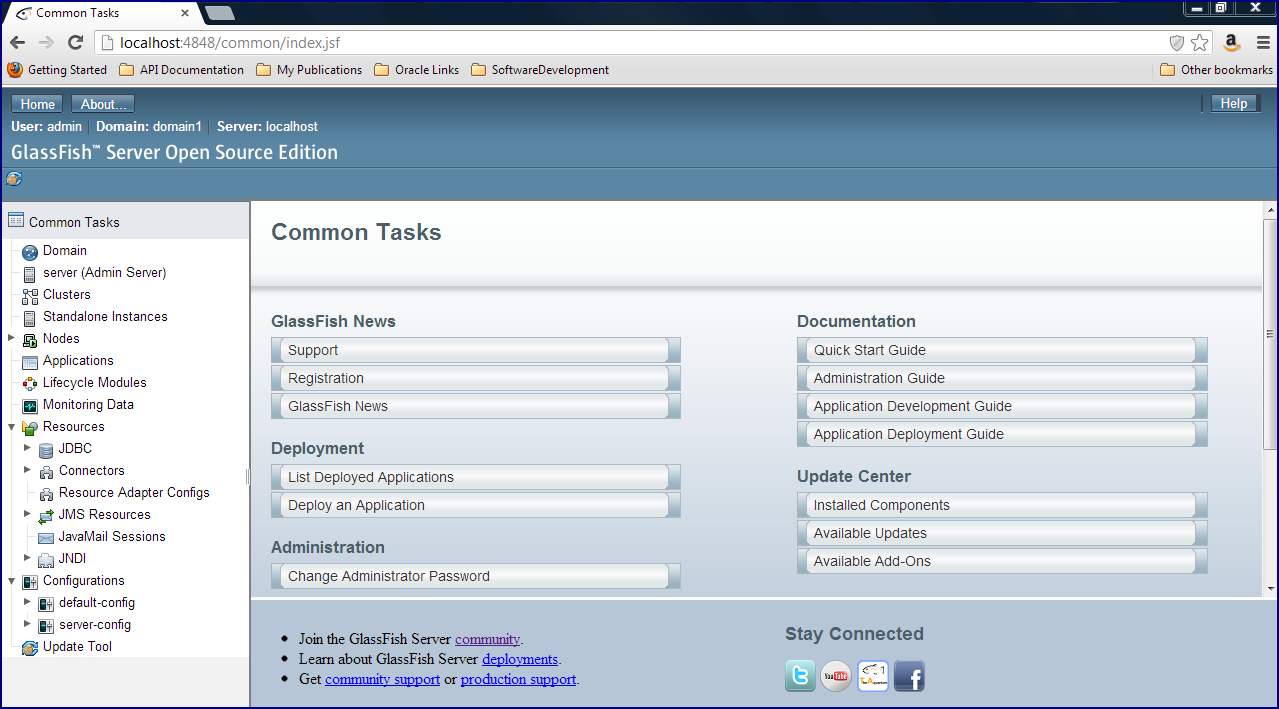Click Installed Components under Update Center

[x=1002, y=505]
